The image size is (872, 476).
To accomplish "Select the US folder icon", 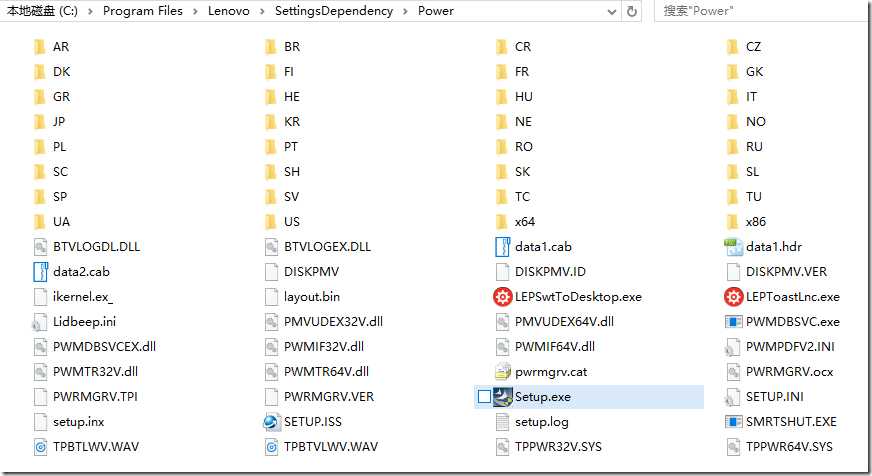I will [271, 221].
